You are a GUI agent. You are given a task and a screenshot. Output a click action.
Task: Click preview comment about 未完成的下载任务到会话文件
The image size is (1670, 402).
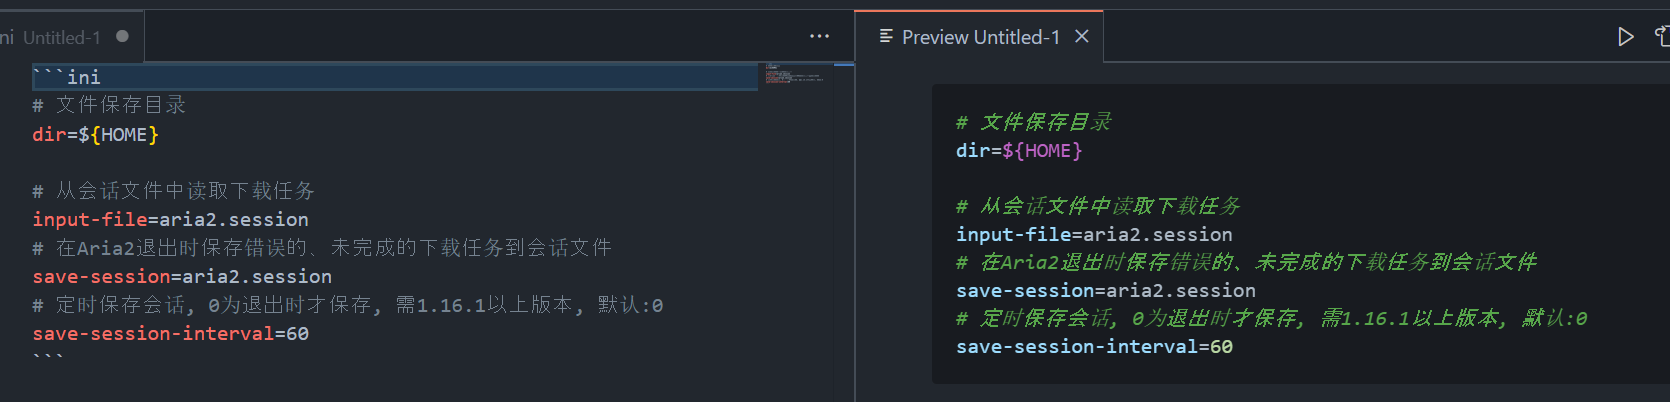[x=1246, y=262]
